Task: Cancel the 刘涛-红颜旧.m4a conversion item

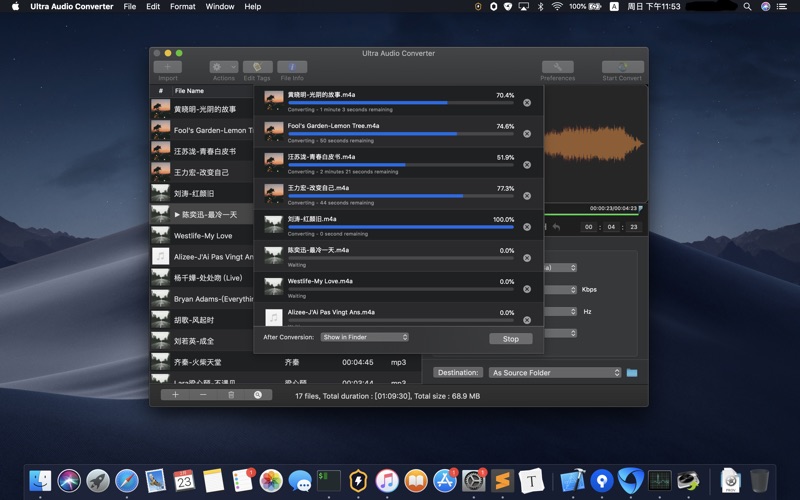Action: pyautogui.click(x=527, y=227)
